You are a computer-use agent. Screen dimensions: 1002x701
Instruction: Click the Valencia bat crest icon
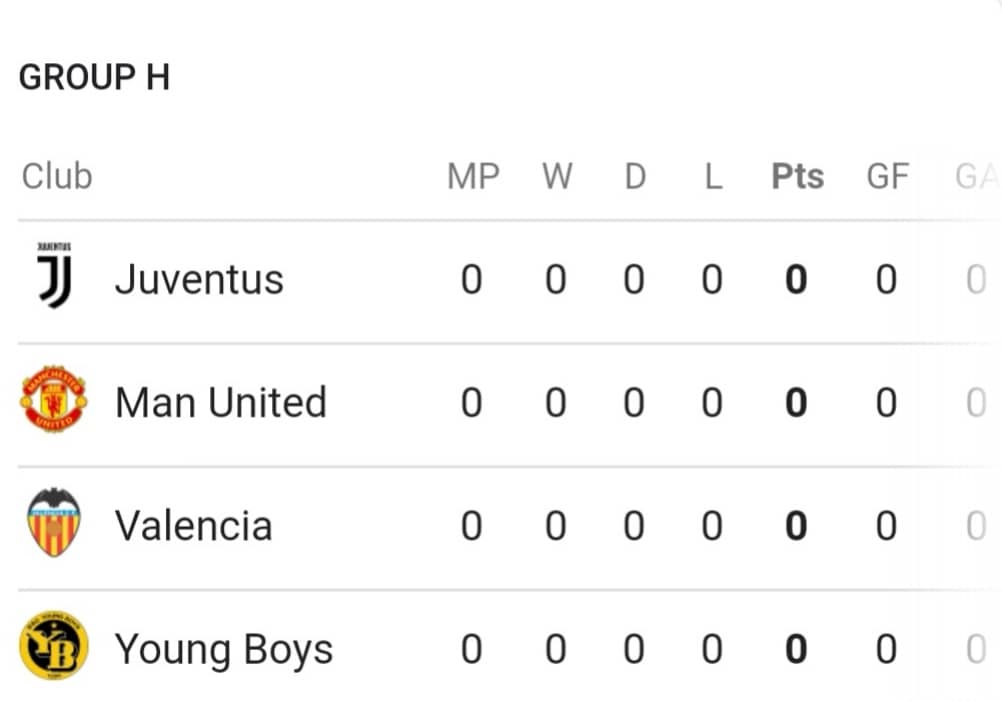point(54,522)
